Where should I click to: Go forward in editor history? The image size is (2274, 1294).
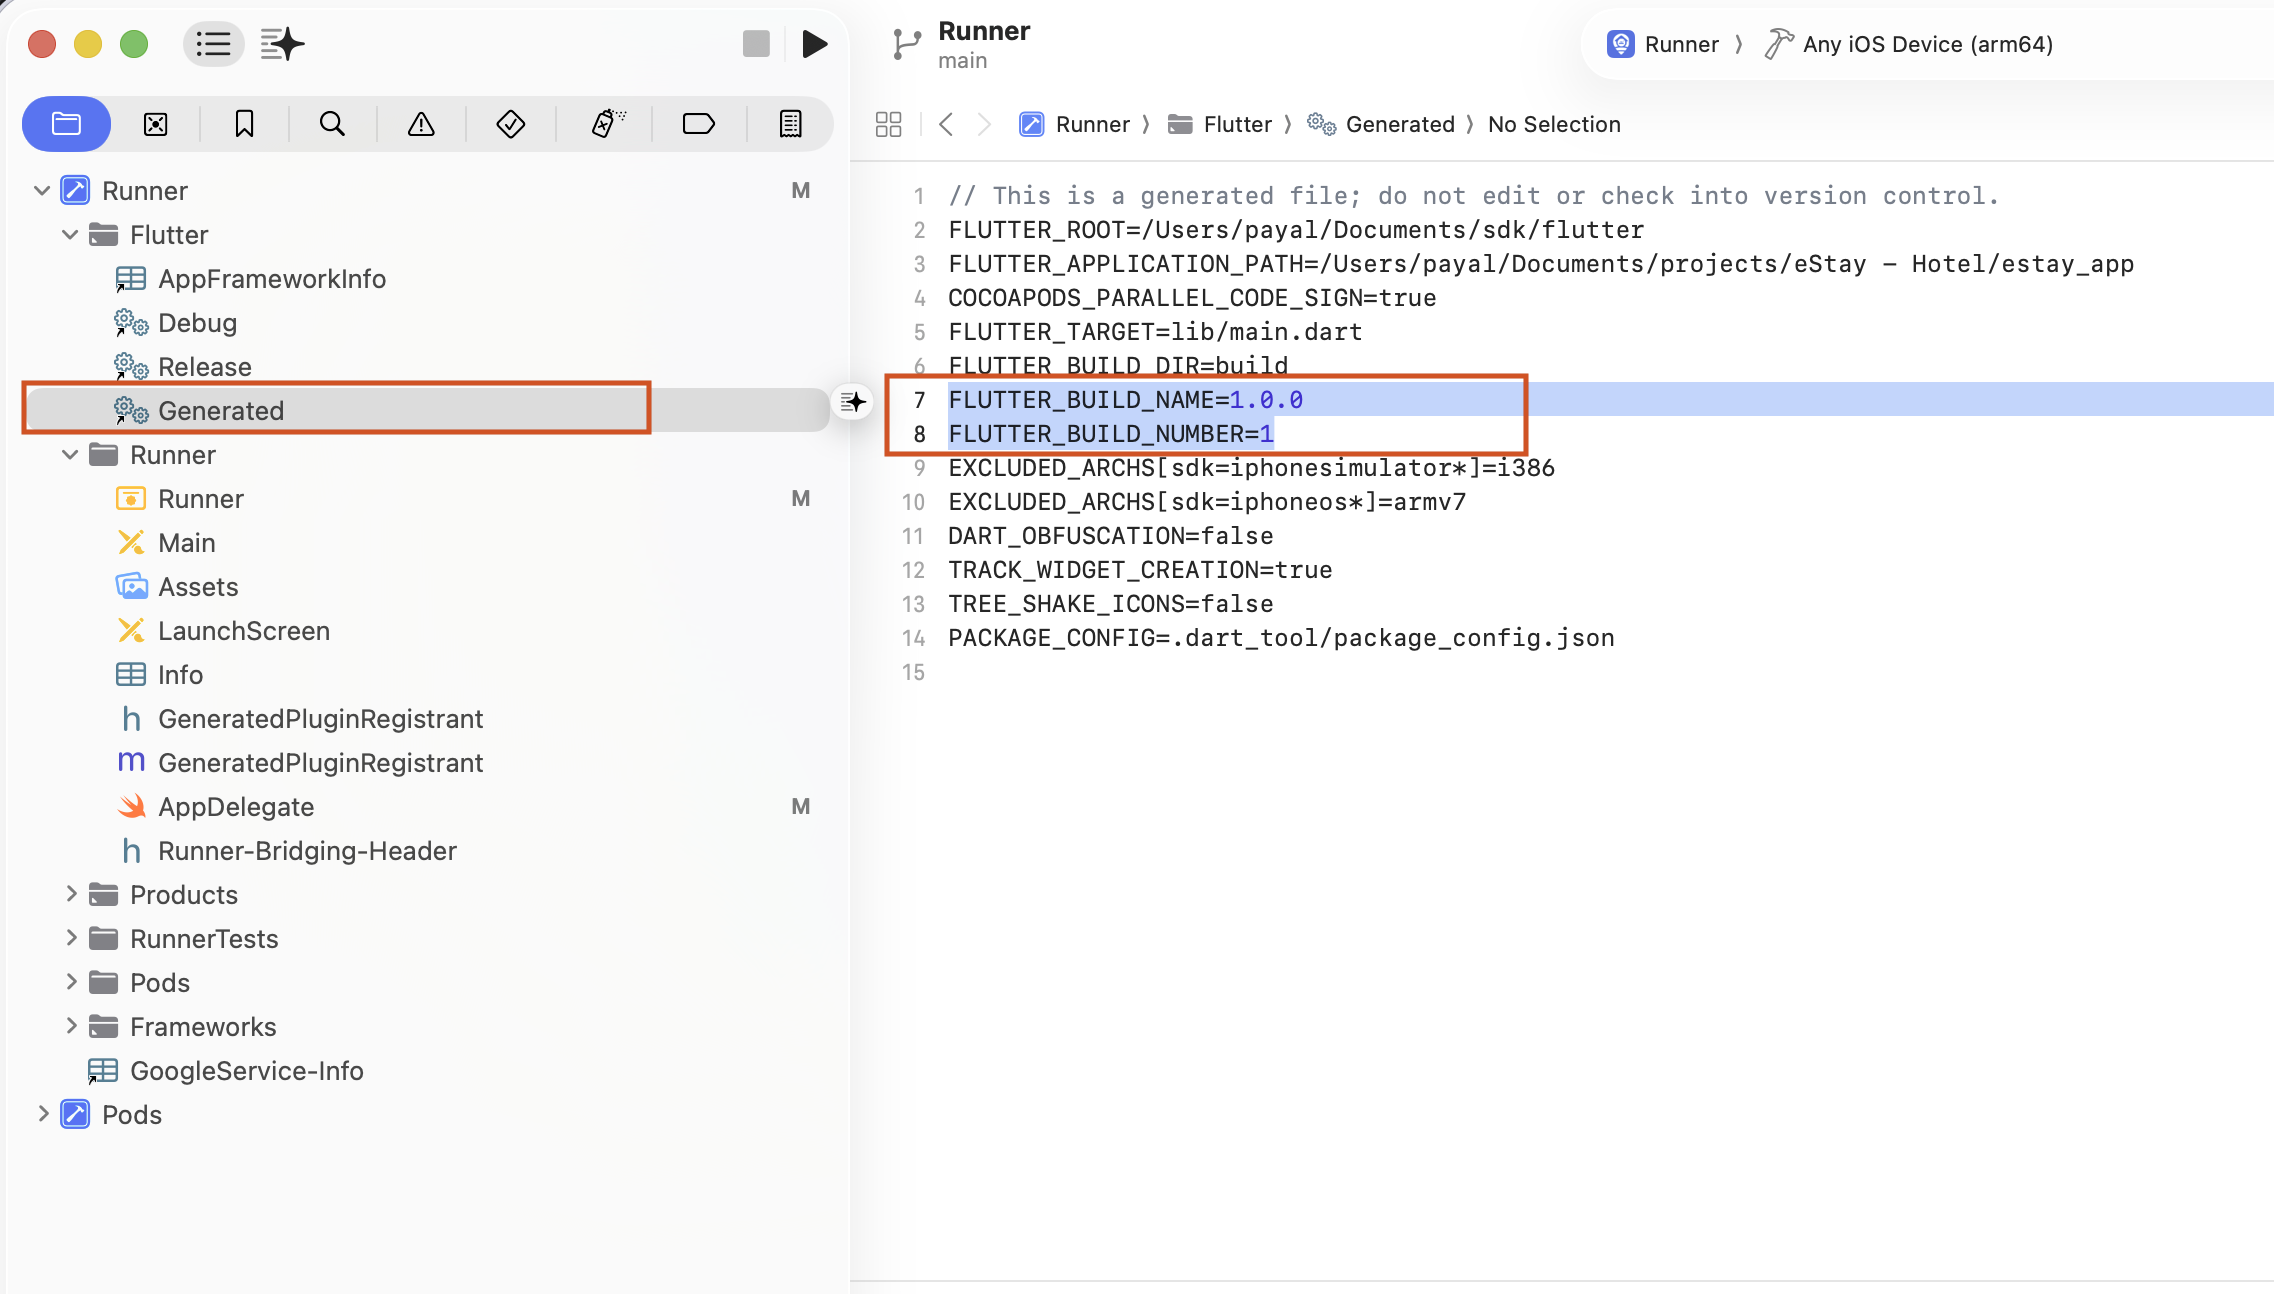(984, 124)
